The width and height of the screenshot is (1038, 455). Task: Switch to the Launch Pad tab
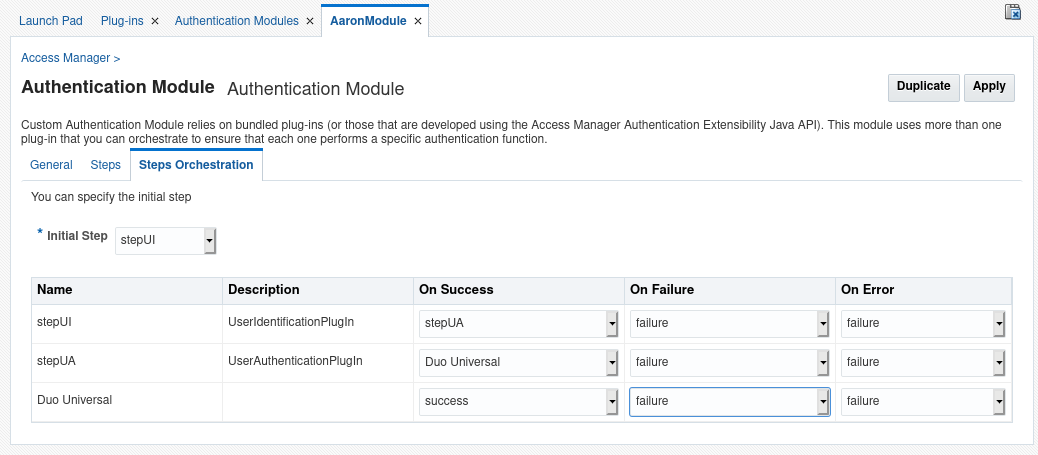tap(51, 21)
